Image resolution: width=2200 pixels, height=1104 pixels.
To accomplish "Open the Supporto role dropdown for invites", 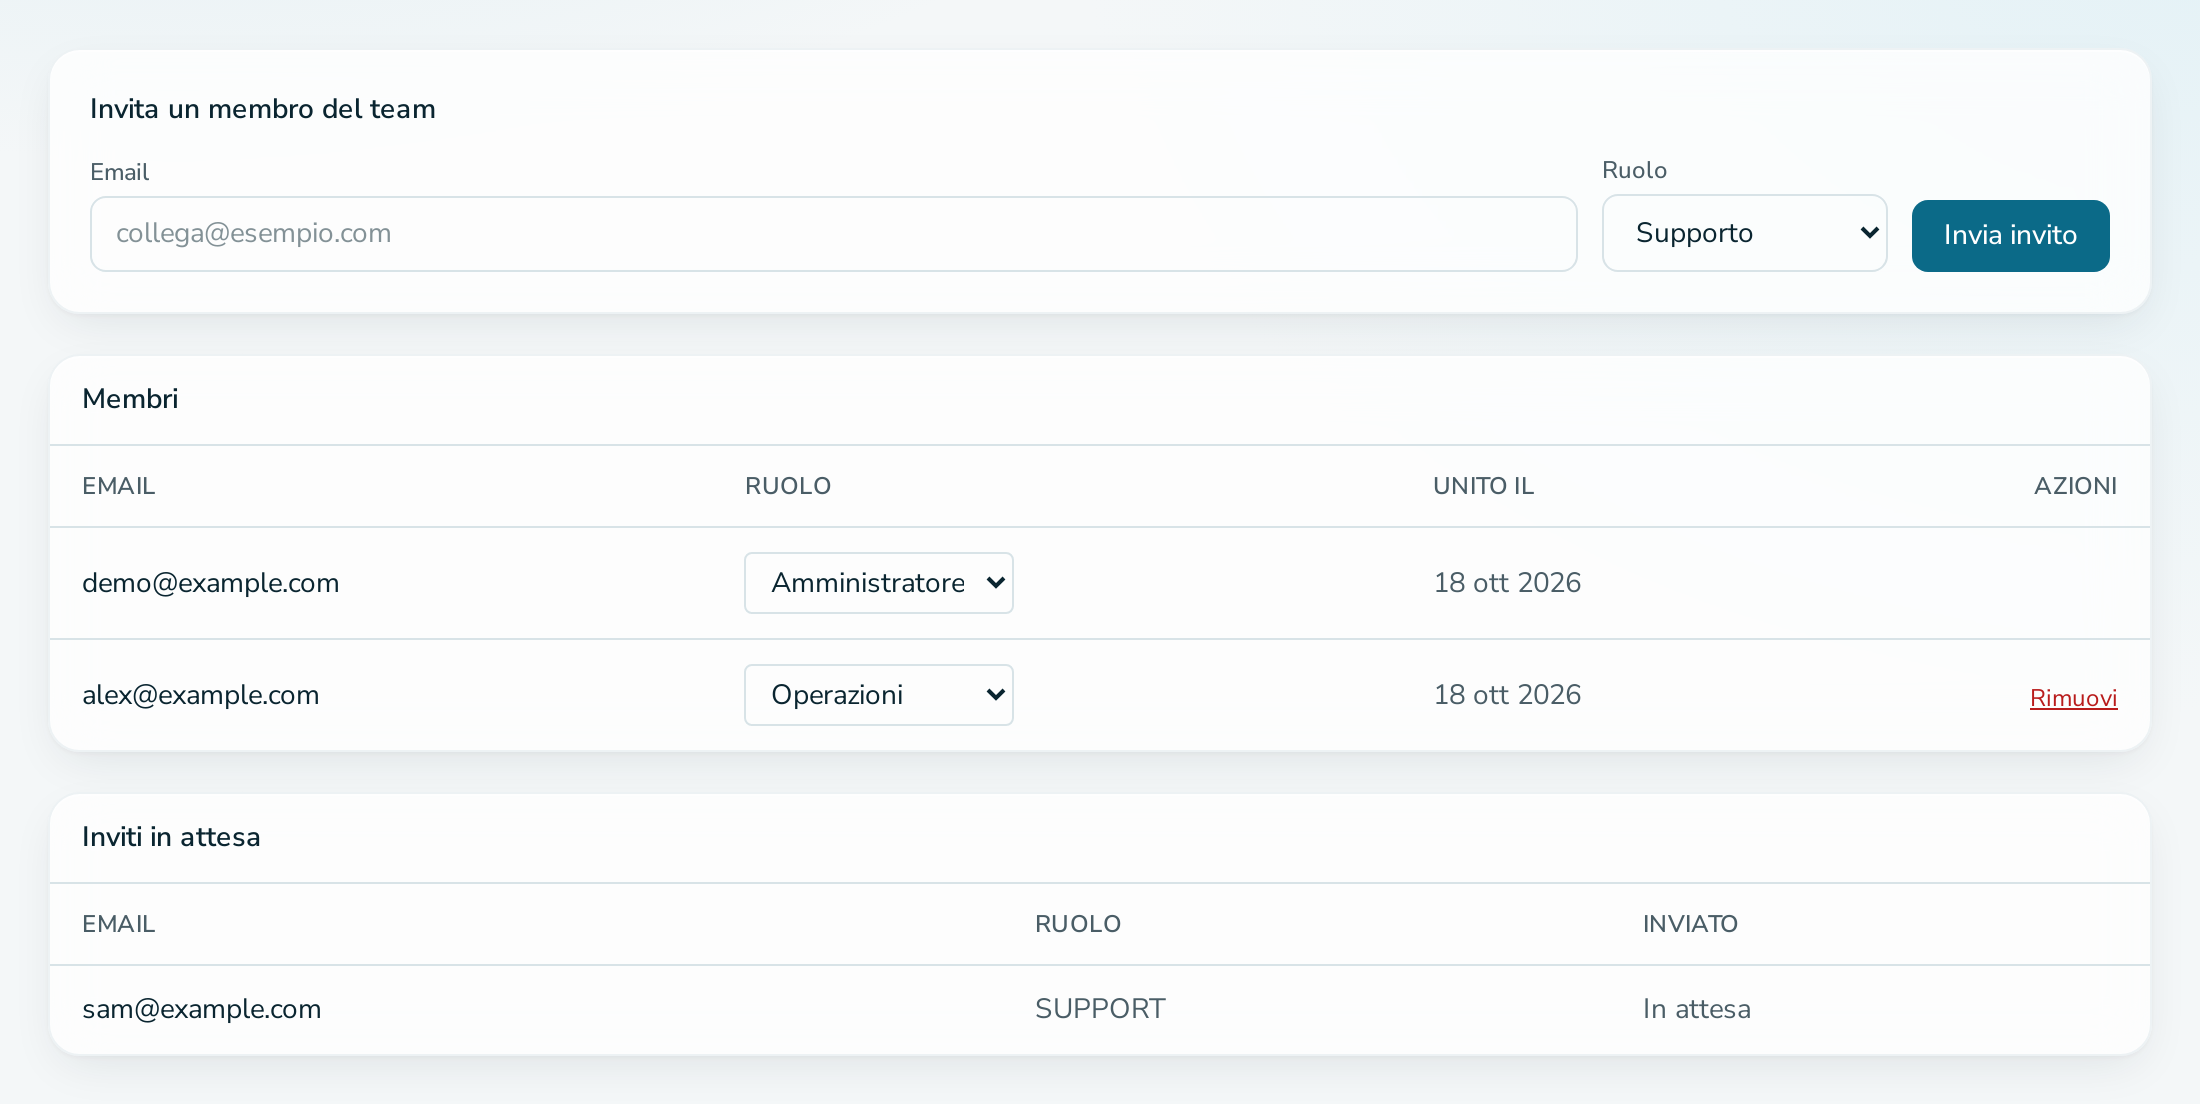I will click(x=1744, y=233).
